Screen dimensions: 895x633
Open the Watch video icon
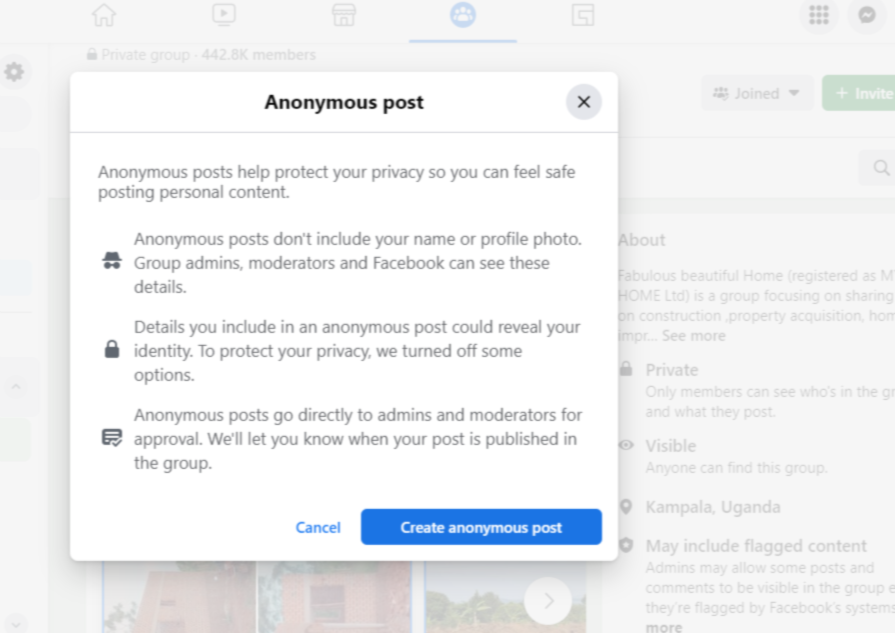tap(224, 15)
